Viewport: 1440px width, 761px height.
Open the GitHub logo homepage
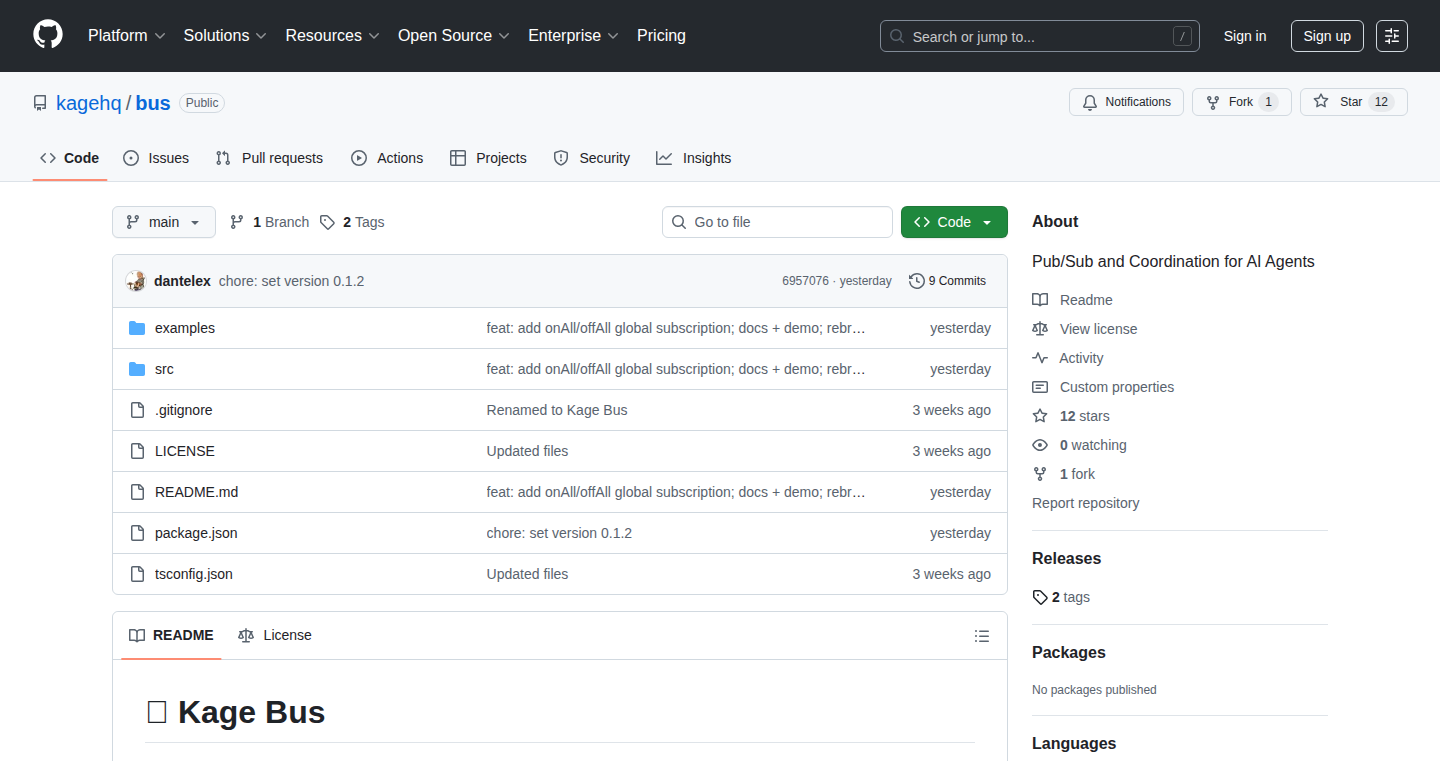(x=48, y=35)
